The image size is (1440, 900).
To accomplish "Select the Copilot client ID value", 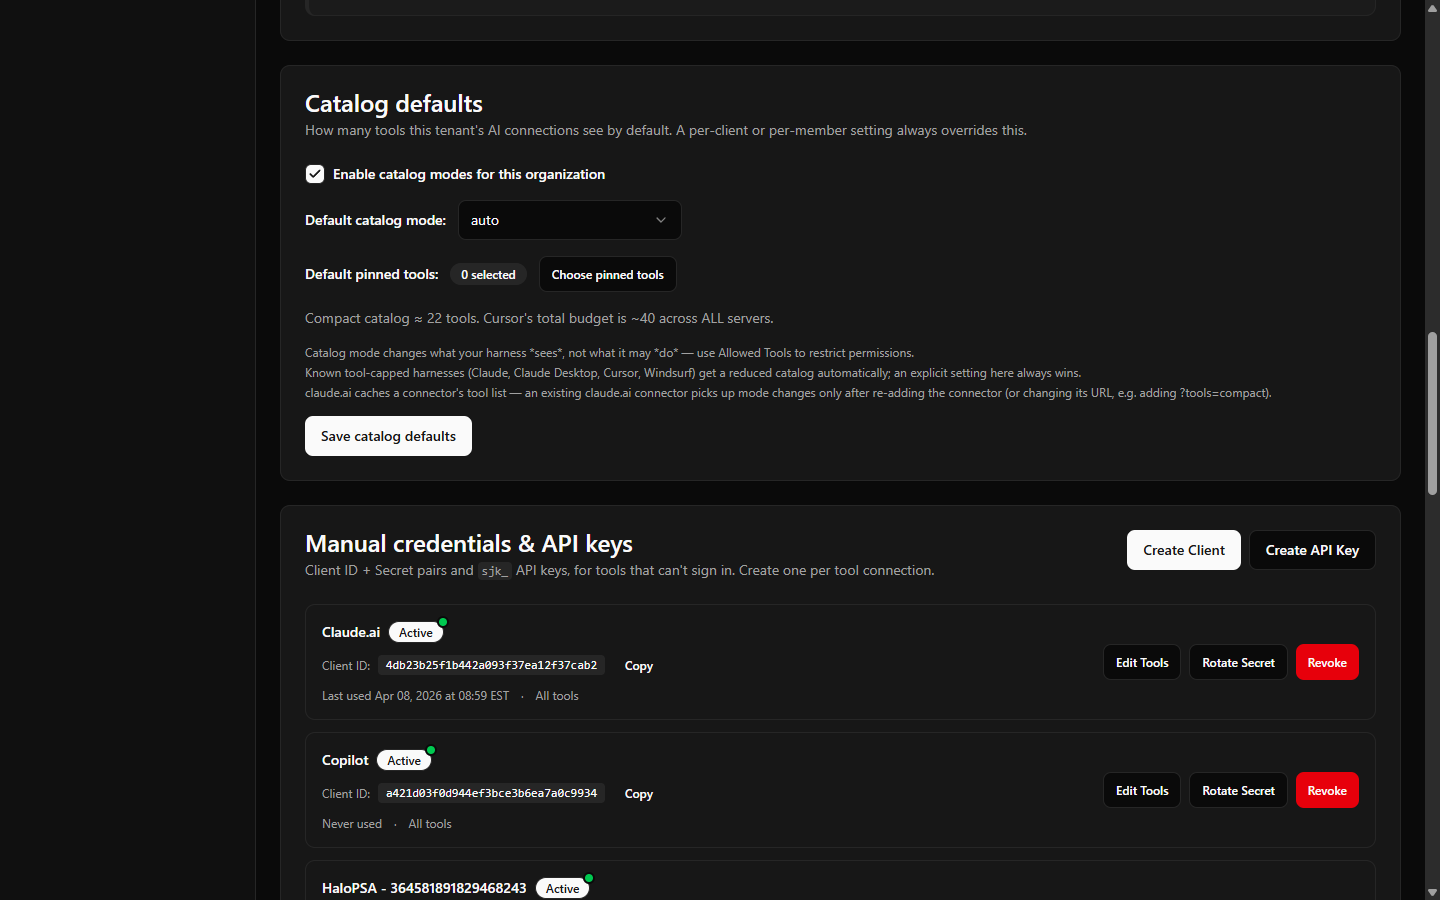I will [491, 793].
